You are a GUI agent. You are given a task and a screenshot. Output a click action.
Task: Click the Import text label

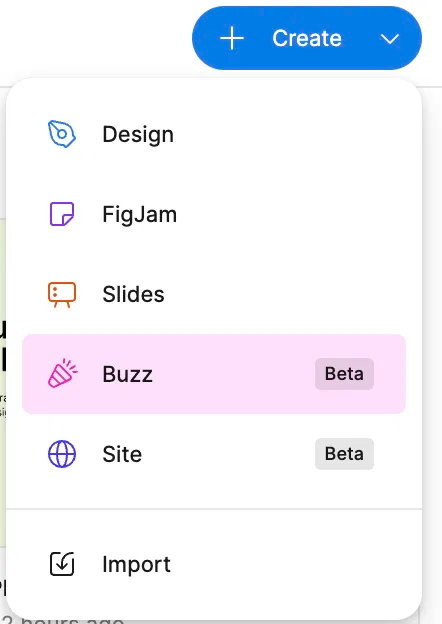click(136, 564)
